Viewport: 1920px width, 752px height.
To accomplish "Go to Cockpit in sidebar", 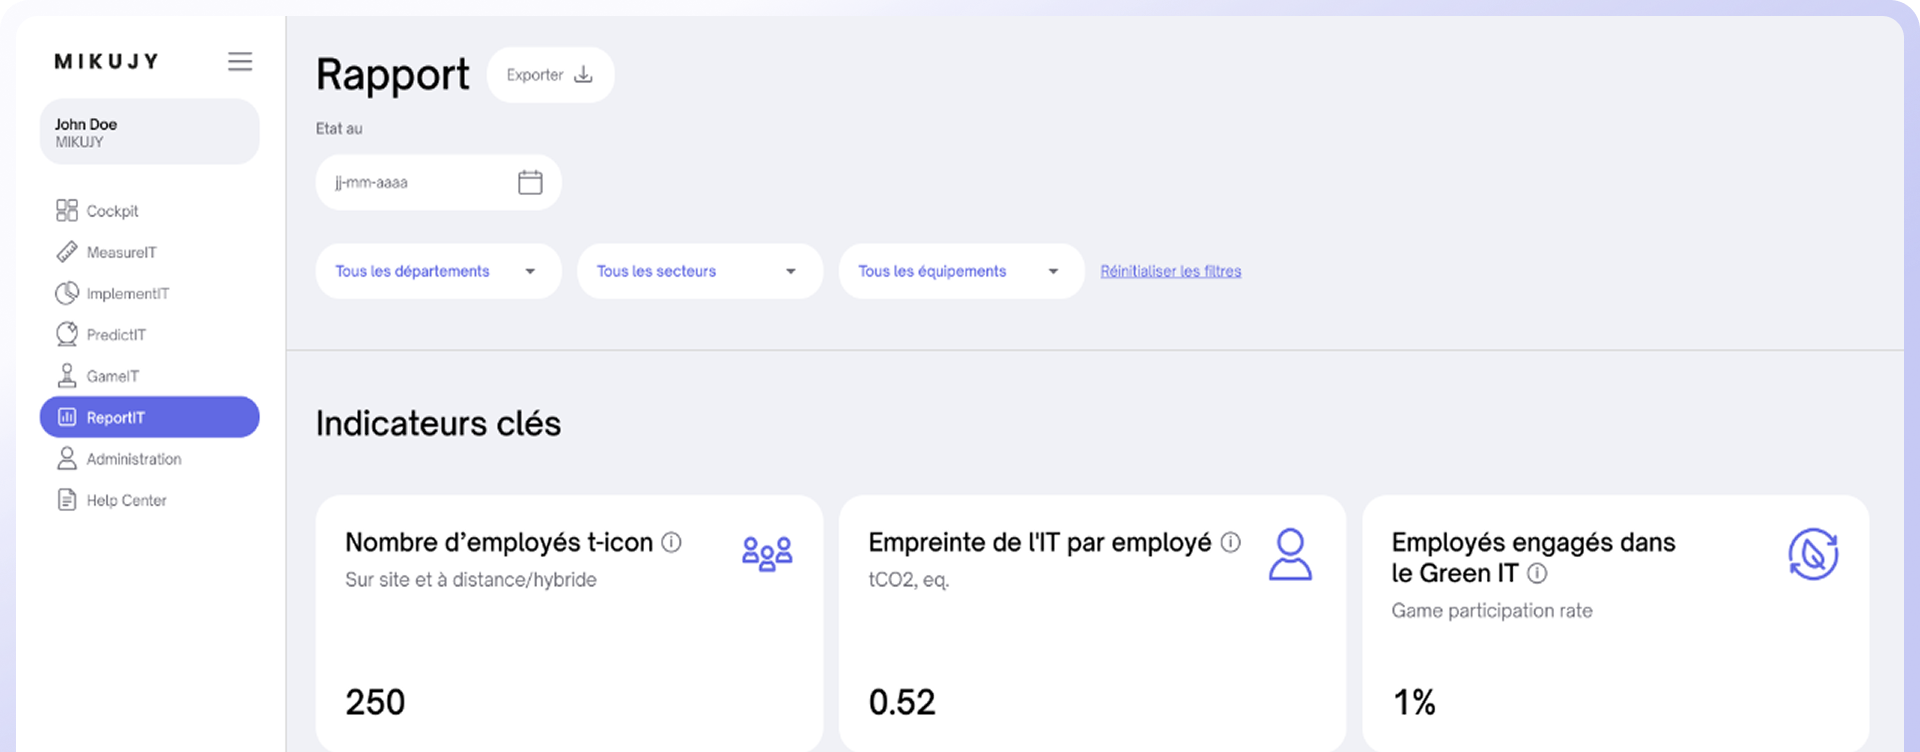I will click(112, 211).
